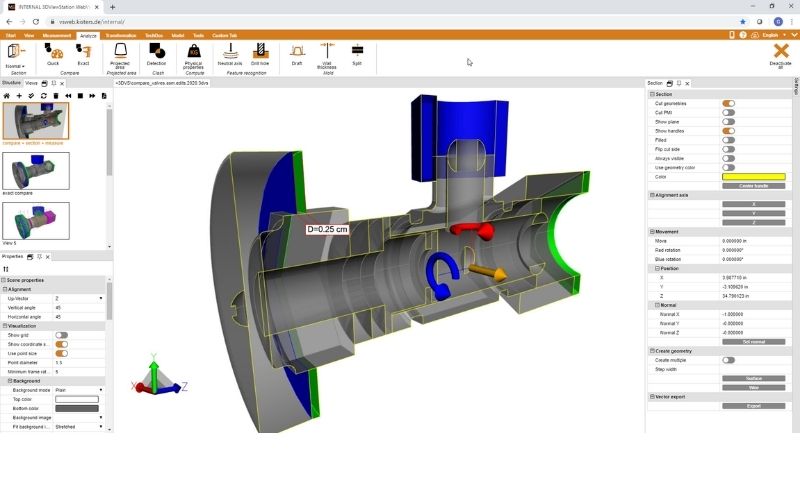Switch to the Structure panel tab
Viewport: 800px width, 500px height.
point(11,83)
